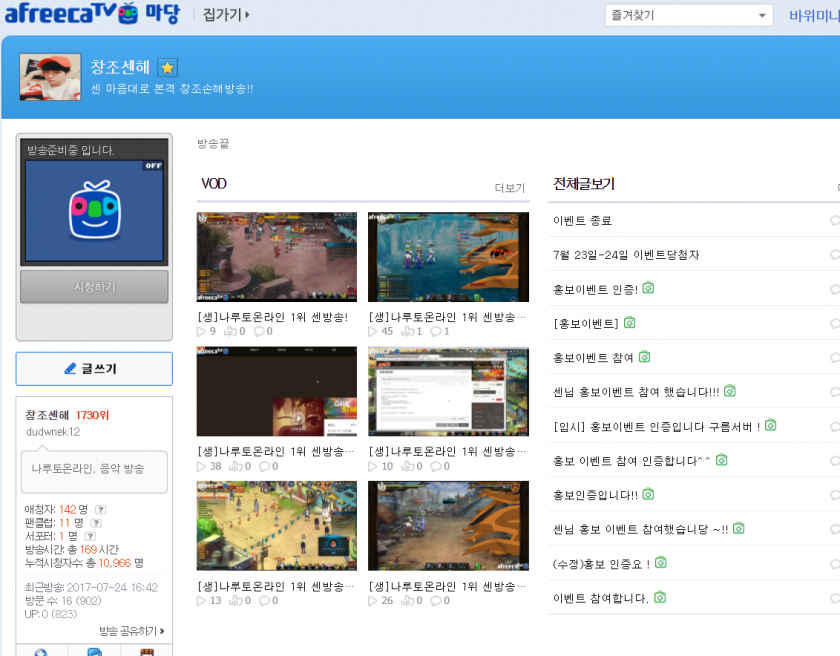
Task: Click 더보기 to see more VODs
Action: 509,188
